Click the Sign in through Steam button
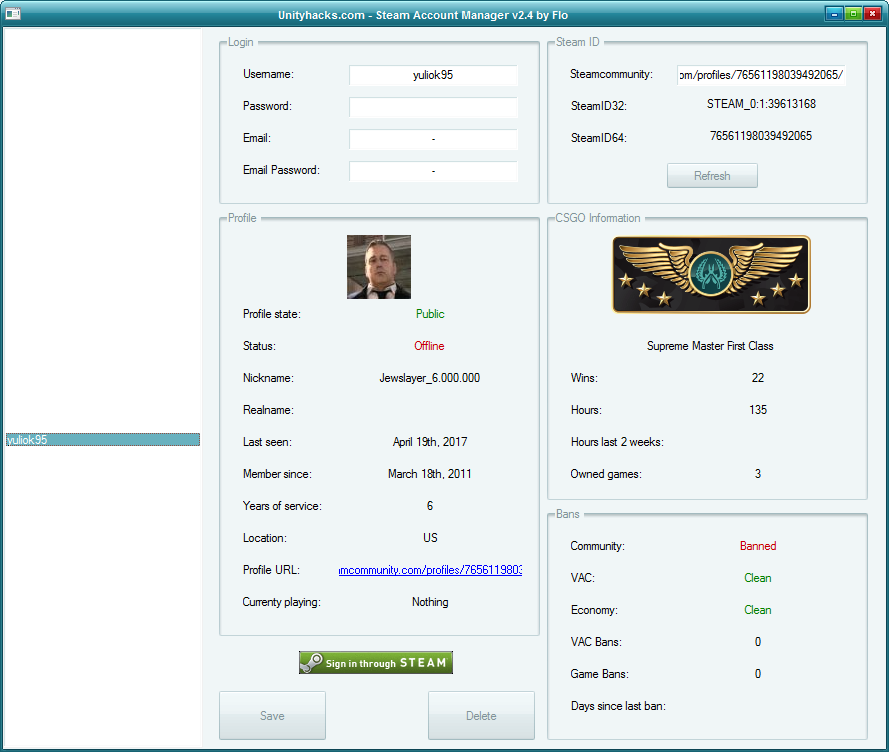This screenshot has width=889, height=752. [375, 663]
